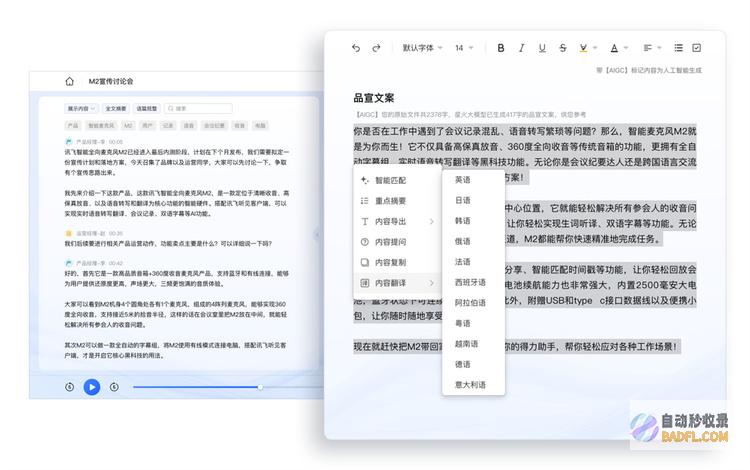Screen dimensions: 750x470
Task: Click the audio progress slider handle
Action: [261, 387]
